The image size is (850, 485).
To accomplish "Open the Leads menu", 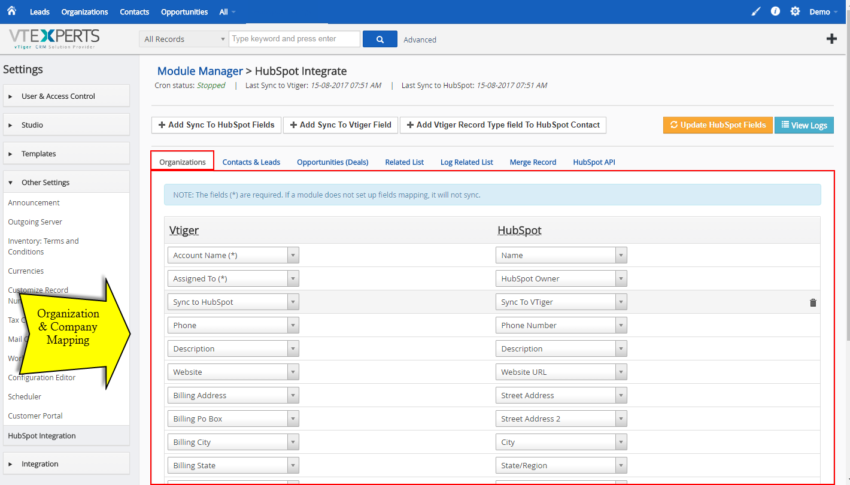I will [40, 12].
